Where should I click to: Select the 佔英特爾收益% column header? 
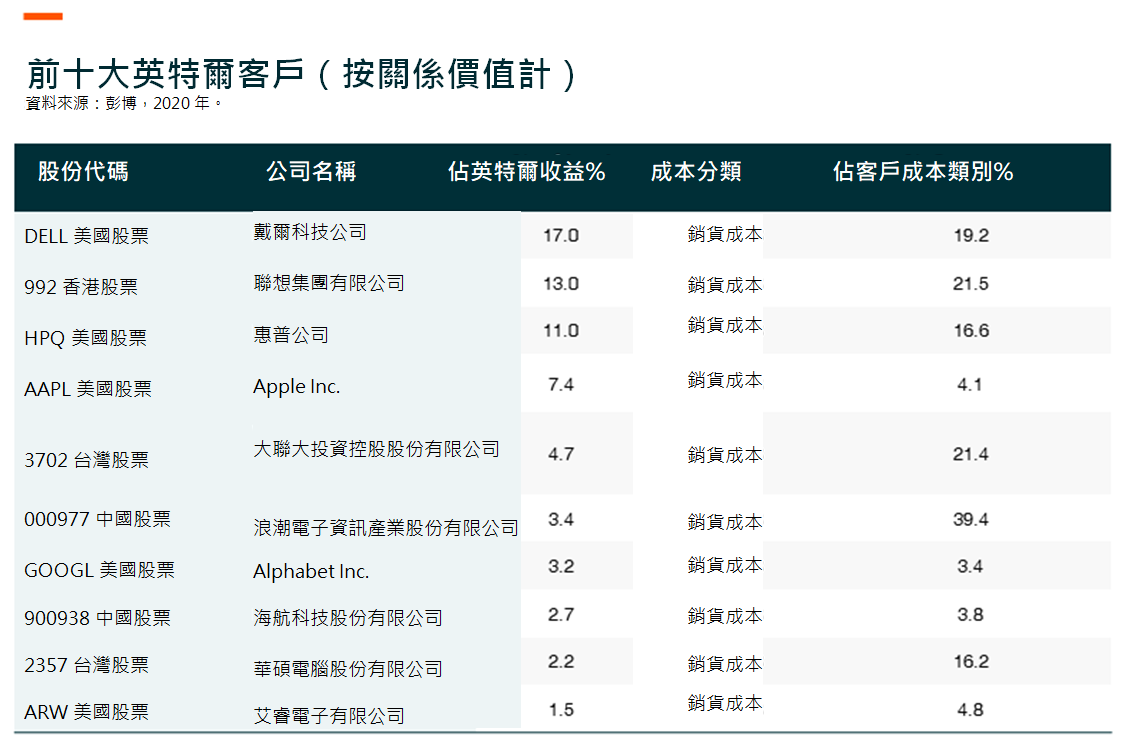526,172
